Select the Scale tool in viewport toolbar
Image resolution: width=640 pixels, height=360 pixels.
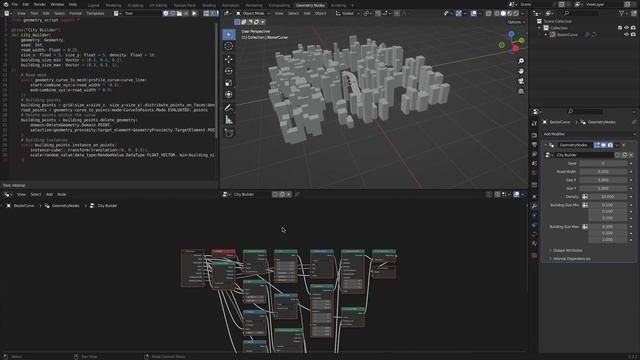pos(229,83)
